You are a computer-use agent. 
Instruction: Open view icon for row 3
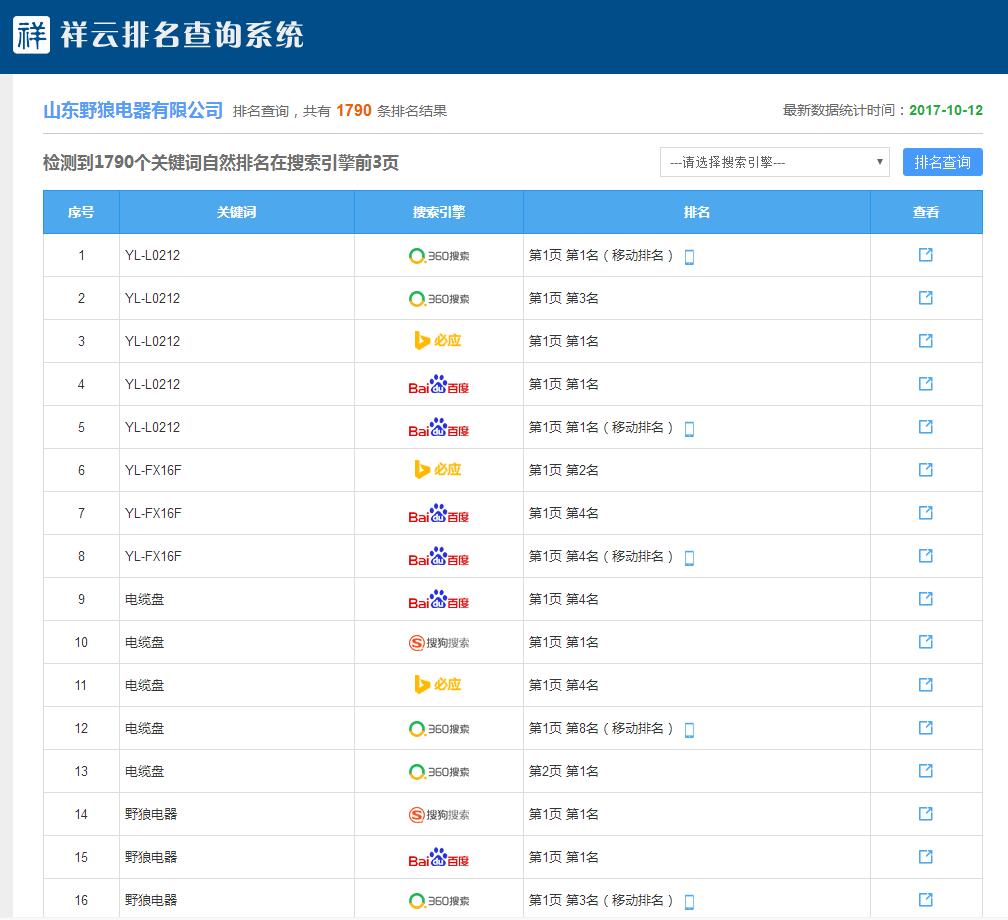click(926, 341)
